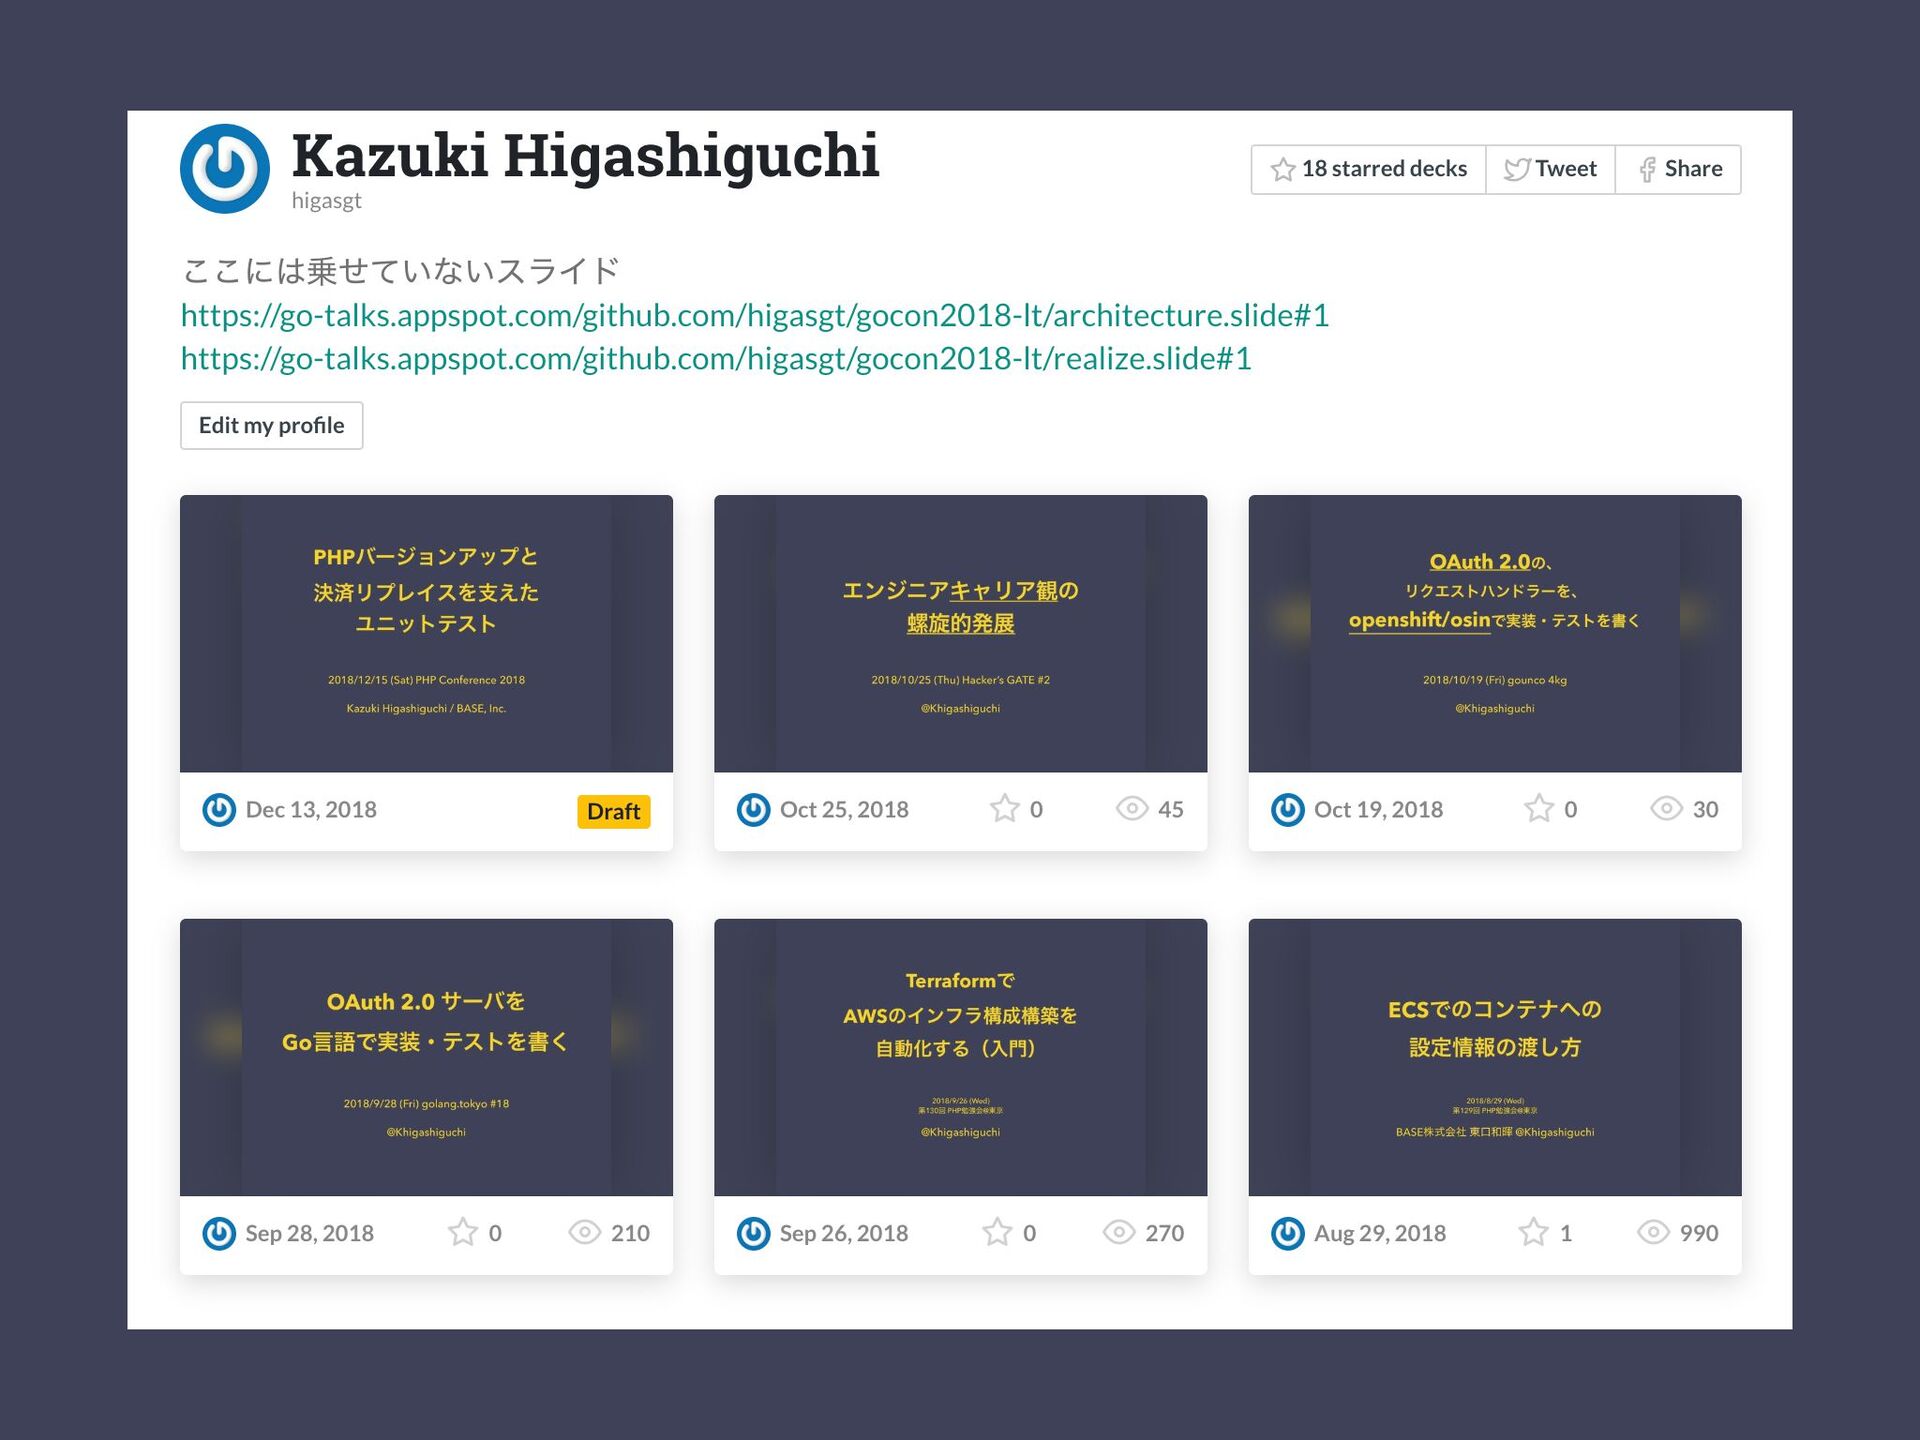Viewport: 1920px width, 1440px height.
Task: Click the view count 990
Action: (x=1699, y=1233)
